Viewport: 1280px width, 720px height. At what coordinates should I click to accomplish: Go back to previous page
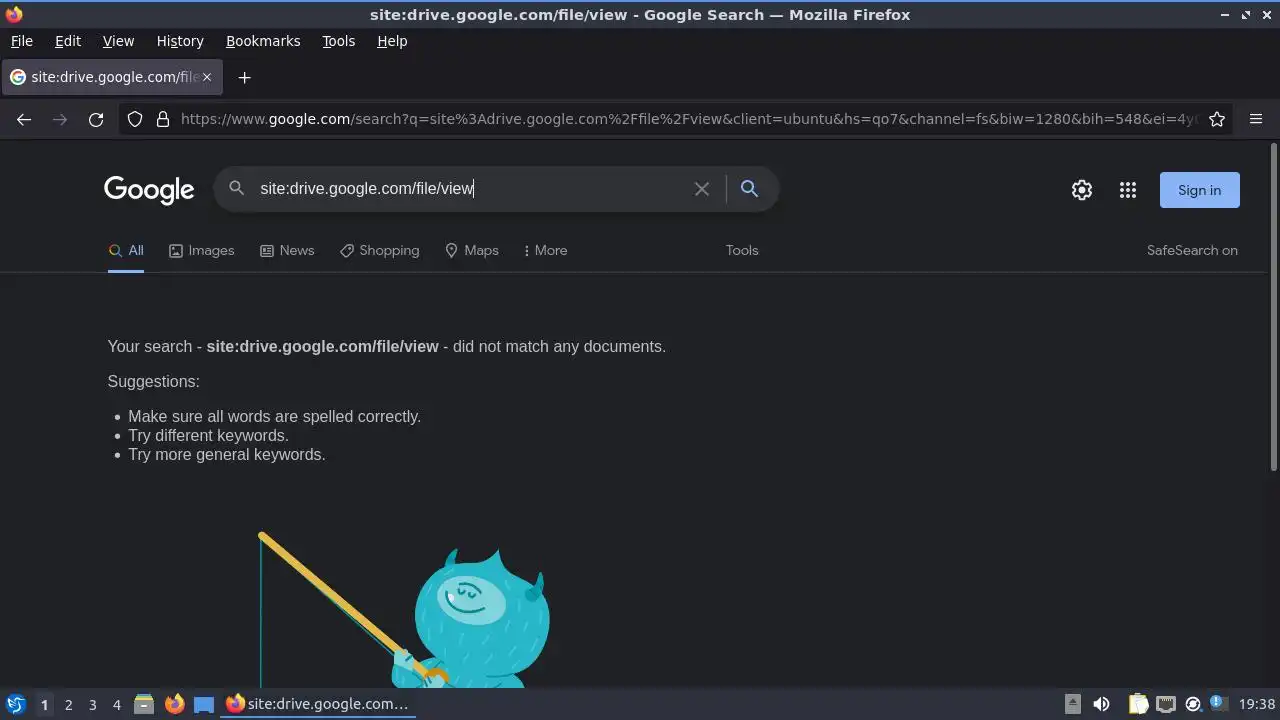point(24,119)
